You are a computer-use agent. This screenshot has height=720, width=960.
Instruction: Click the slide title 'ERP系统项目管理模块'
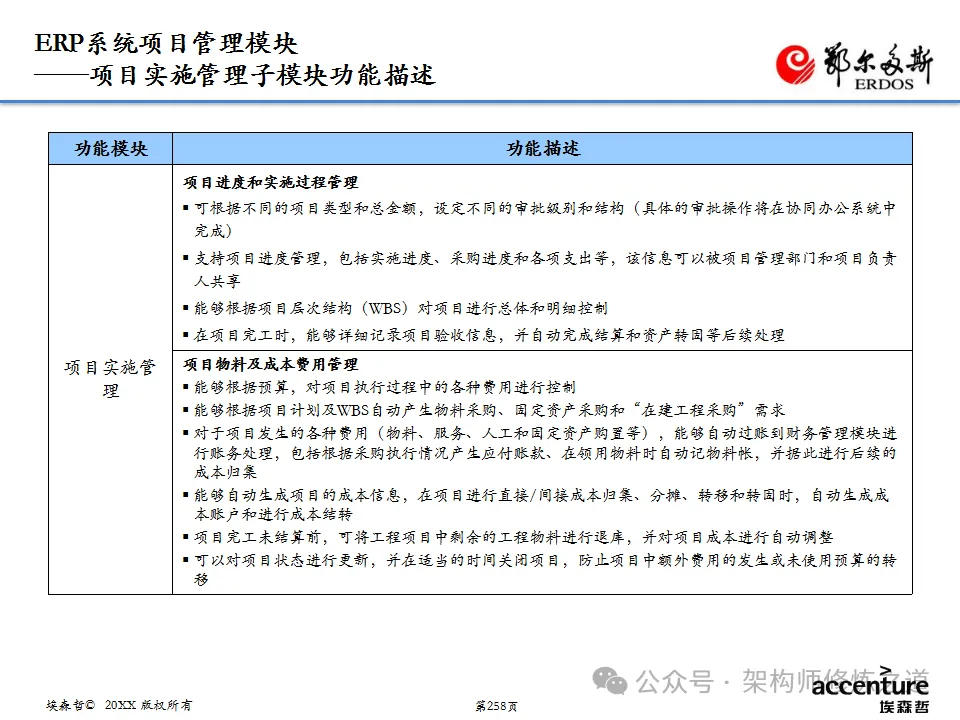tap(166, 43)
